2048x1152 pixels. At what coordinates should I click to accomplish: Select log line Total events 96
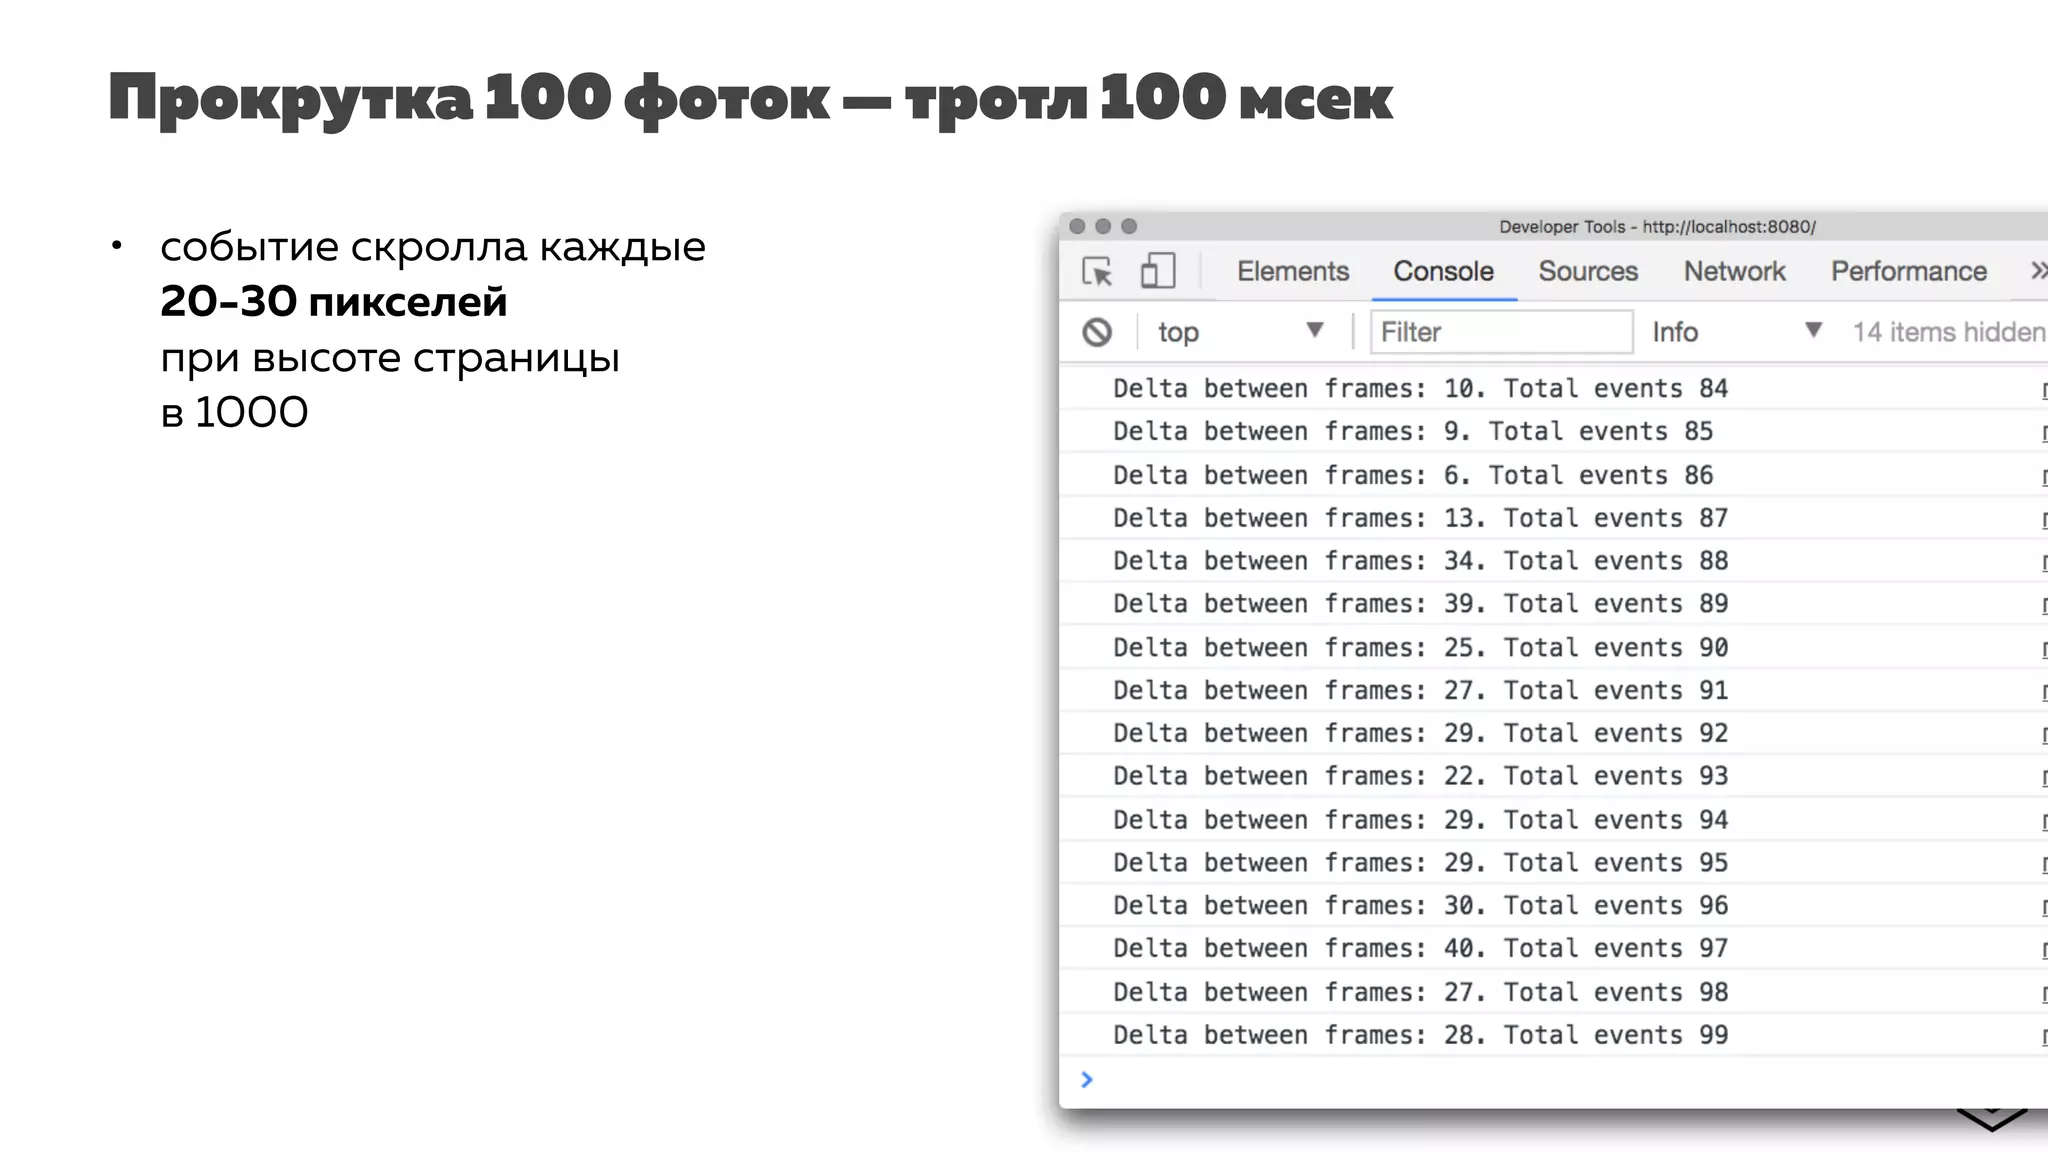[x=1552, y=906]
